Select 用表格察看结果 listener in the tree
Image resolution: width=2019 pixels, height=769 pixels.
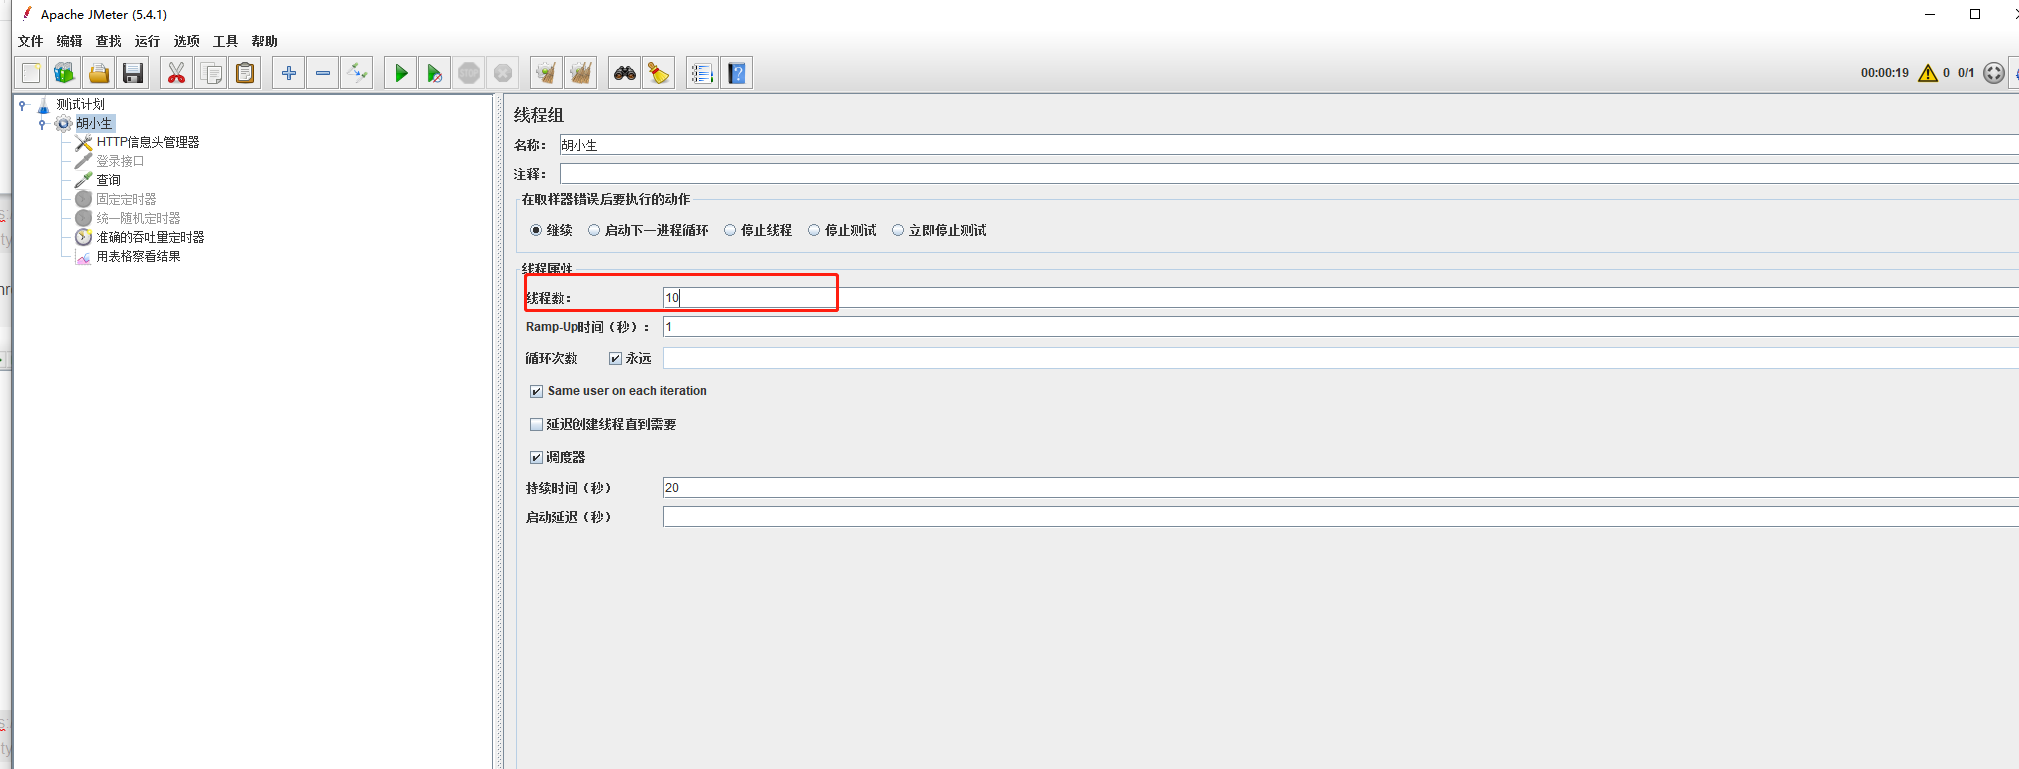tap(138, 256)
